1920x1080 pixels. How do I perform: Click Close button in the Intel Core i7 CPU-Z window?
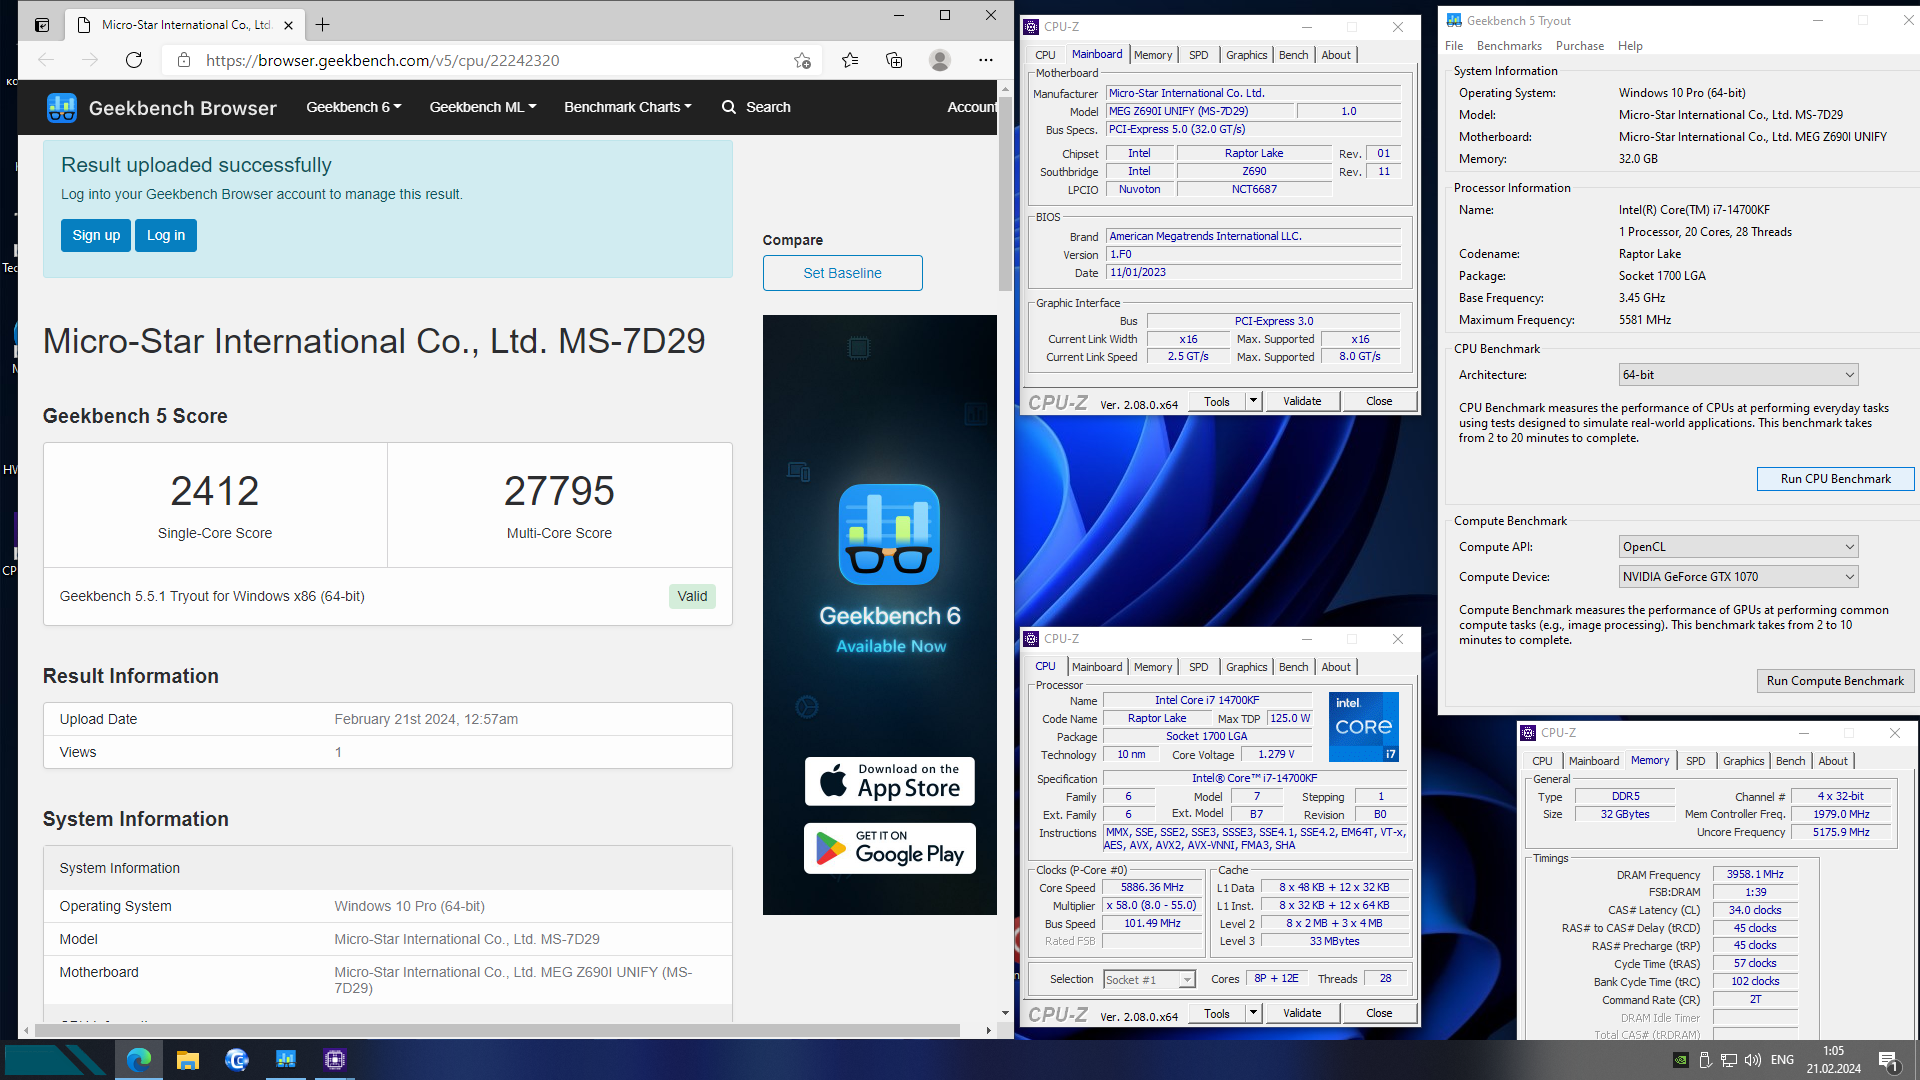tap(1379, 1013)
